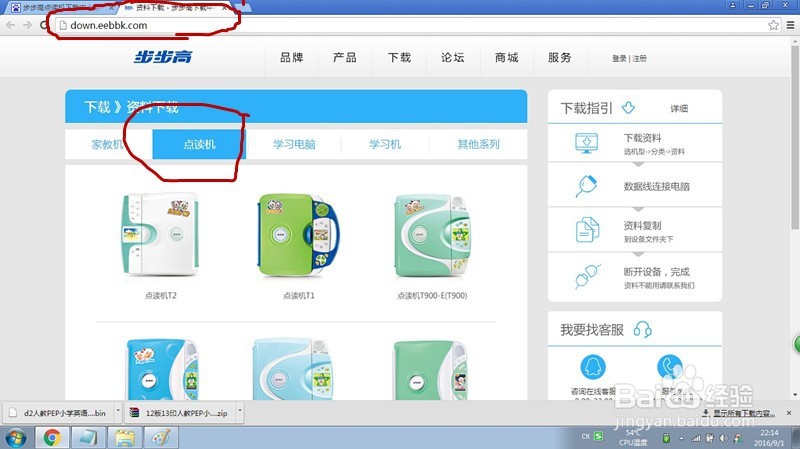Screen dimensions: 800x449
Task: Open 论坛 navigation menu
Action: pyautogui.click(x=453, y=58)
